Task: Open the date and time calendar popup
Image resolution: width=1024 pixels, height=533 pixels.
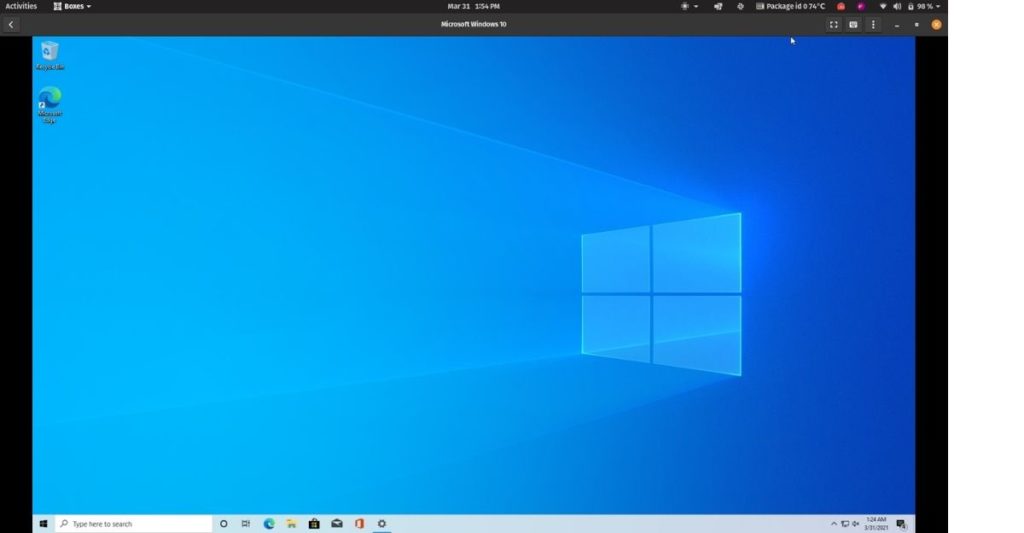Action: point(473,6)
